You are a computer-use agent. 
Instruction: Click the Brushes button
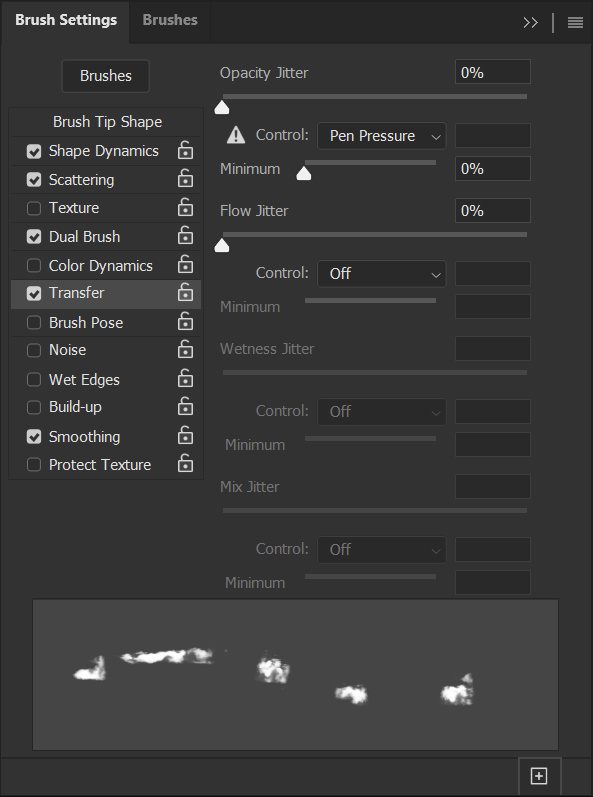pos(106,76)
